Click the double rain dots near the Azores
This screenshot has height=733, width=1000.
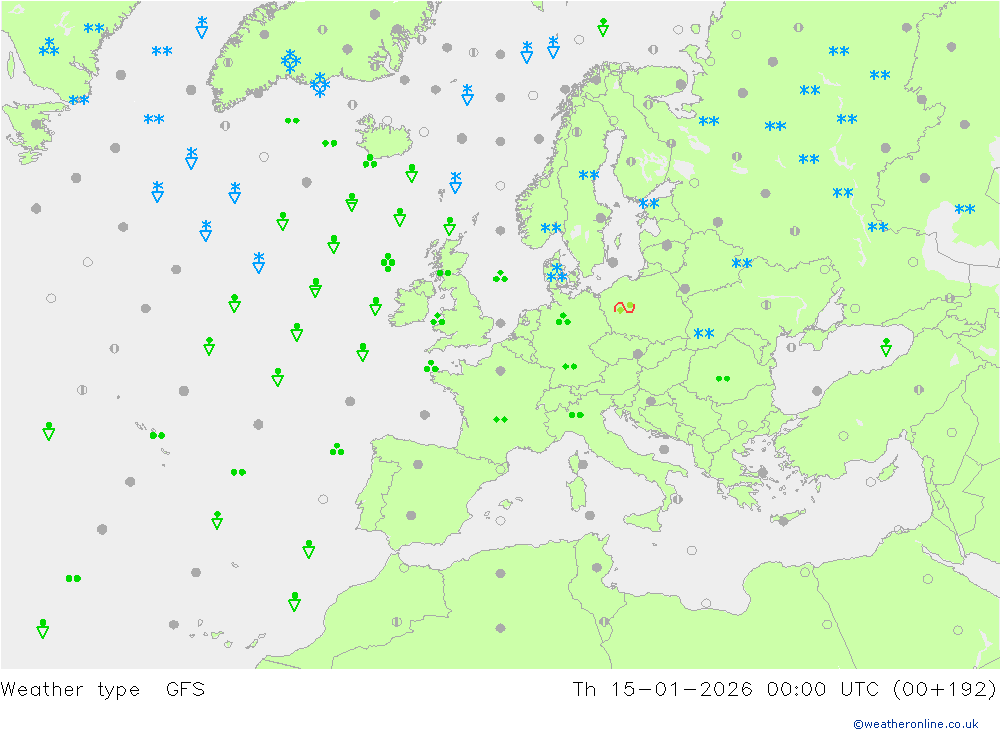pyautogui.click(x=158, y=435)
